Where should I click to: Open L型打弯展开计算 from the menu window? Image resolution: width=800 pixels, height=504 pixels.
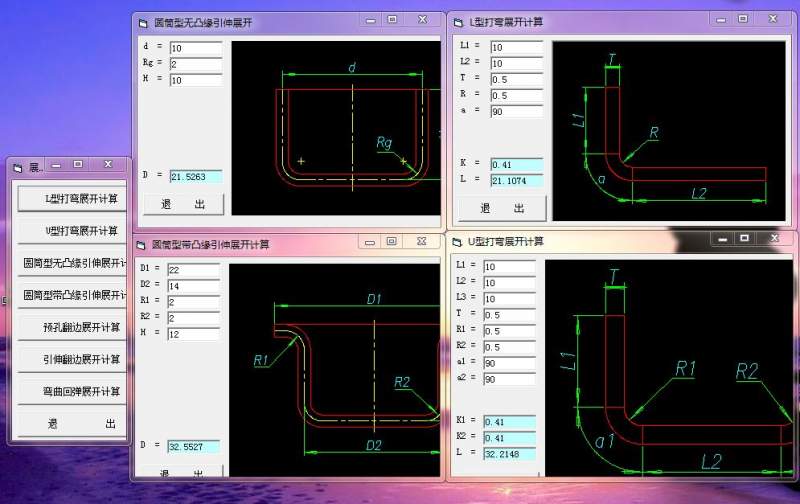tap(72, 198)
